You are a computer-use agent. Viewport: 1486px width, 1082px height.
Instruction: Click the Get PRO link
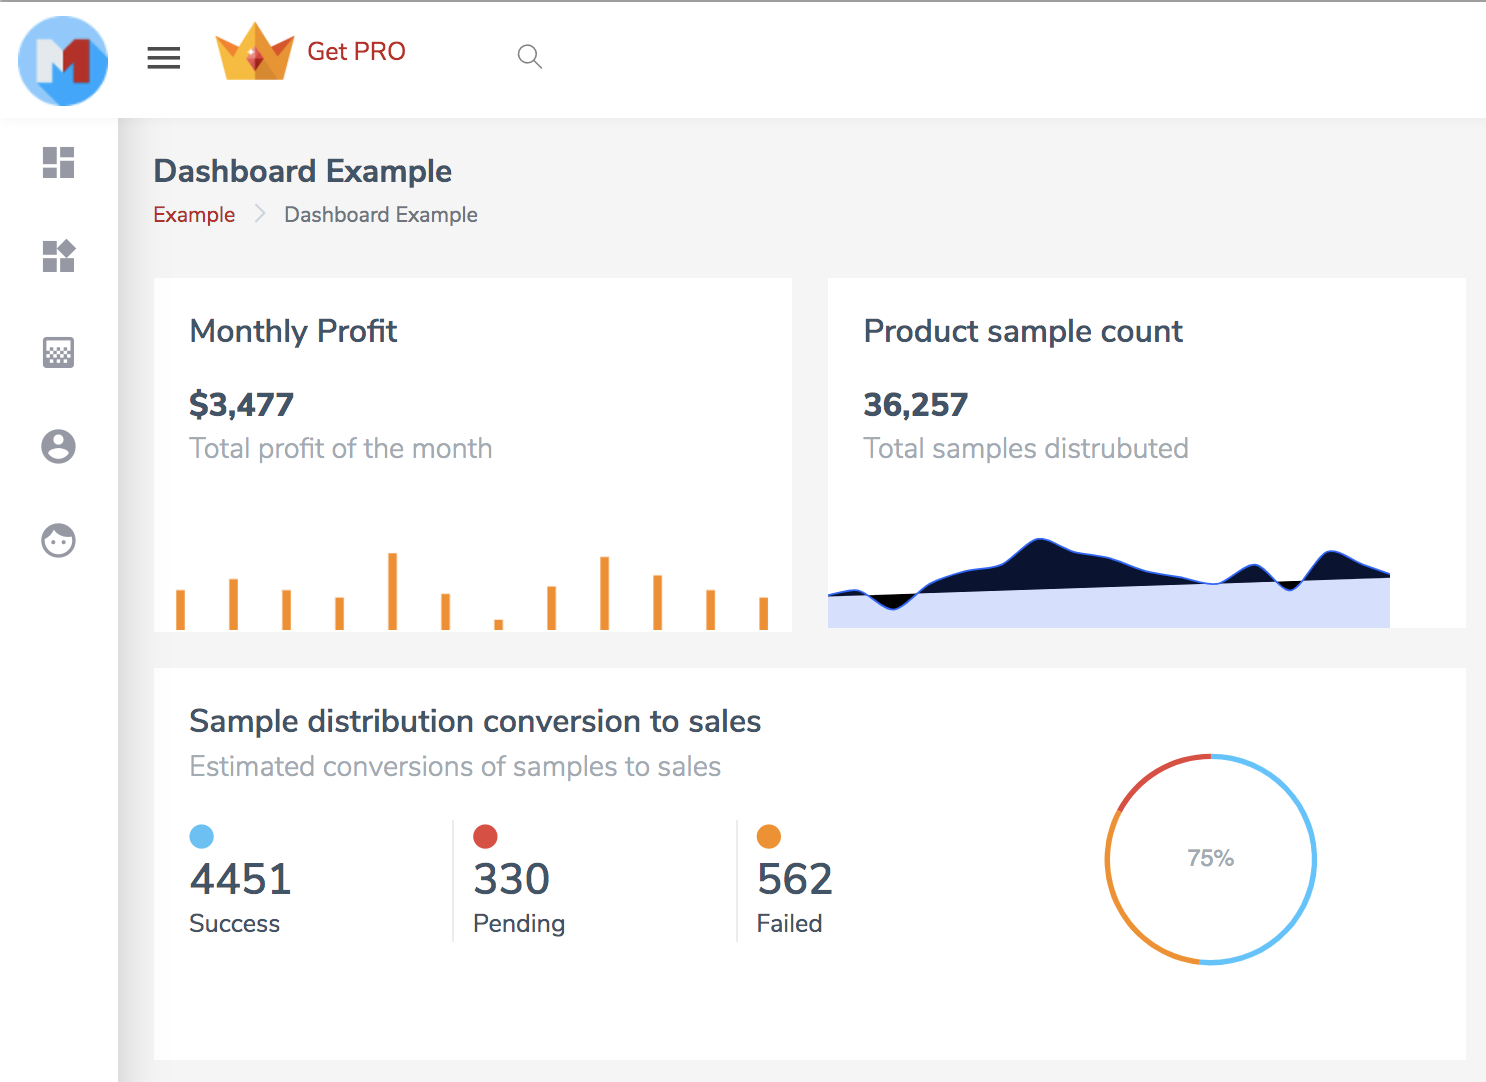click(x=356, y=52)
